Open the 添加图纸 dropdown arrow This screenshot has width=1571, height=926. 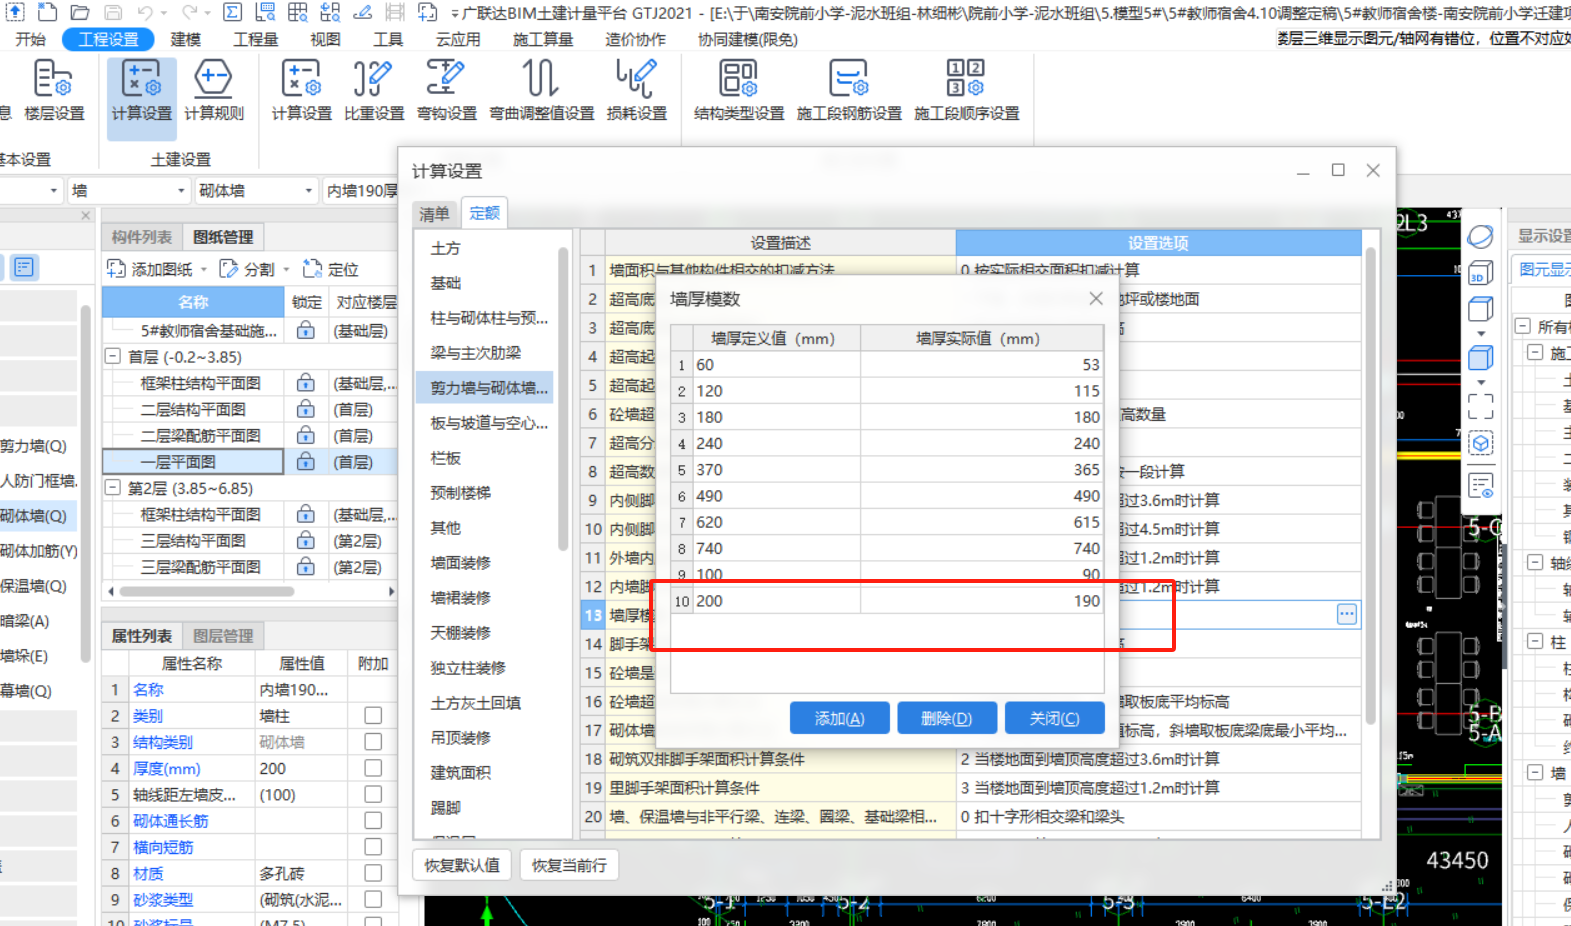click(x=204, y=269)
